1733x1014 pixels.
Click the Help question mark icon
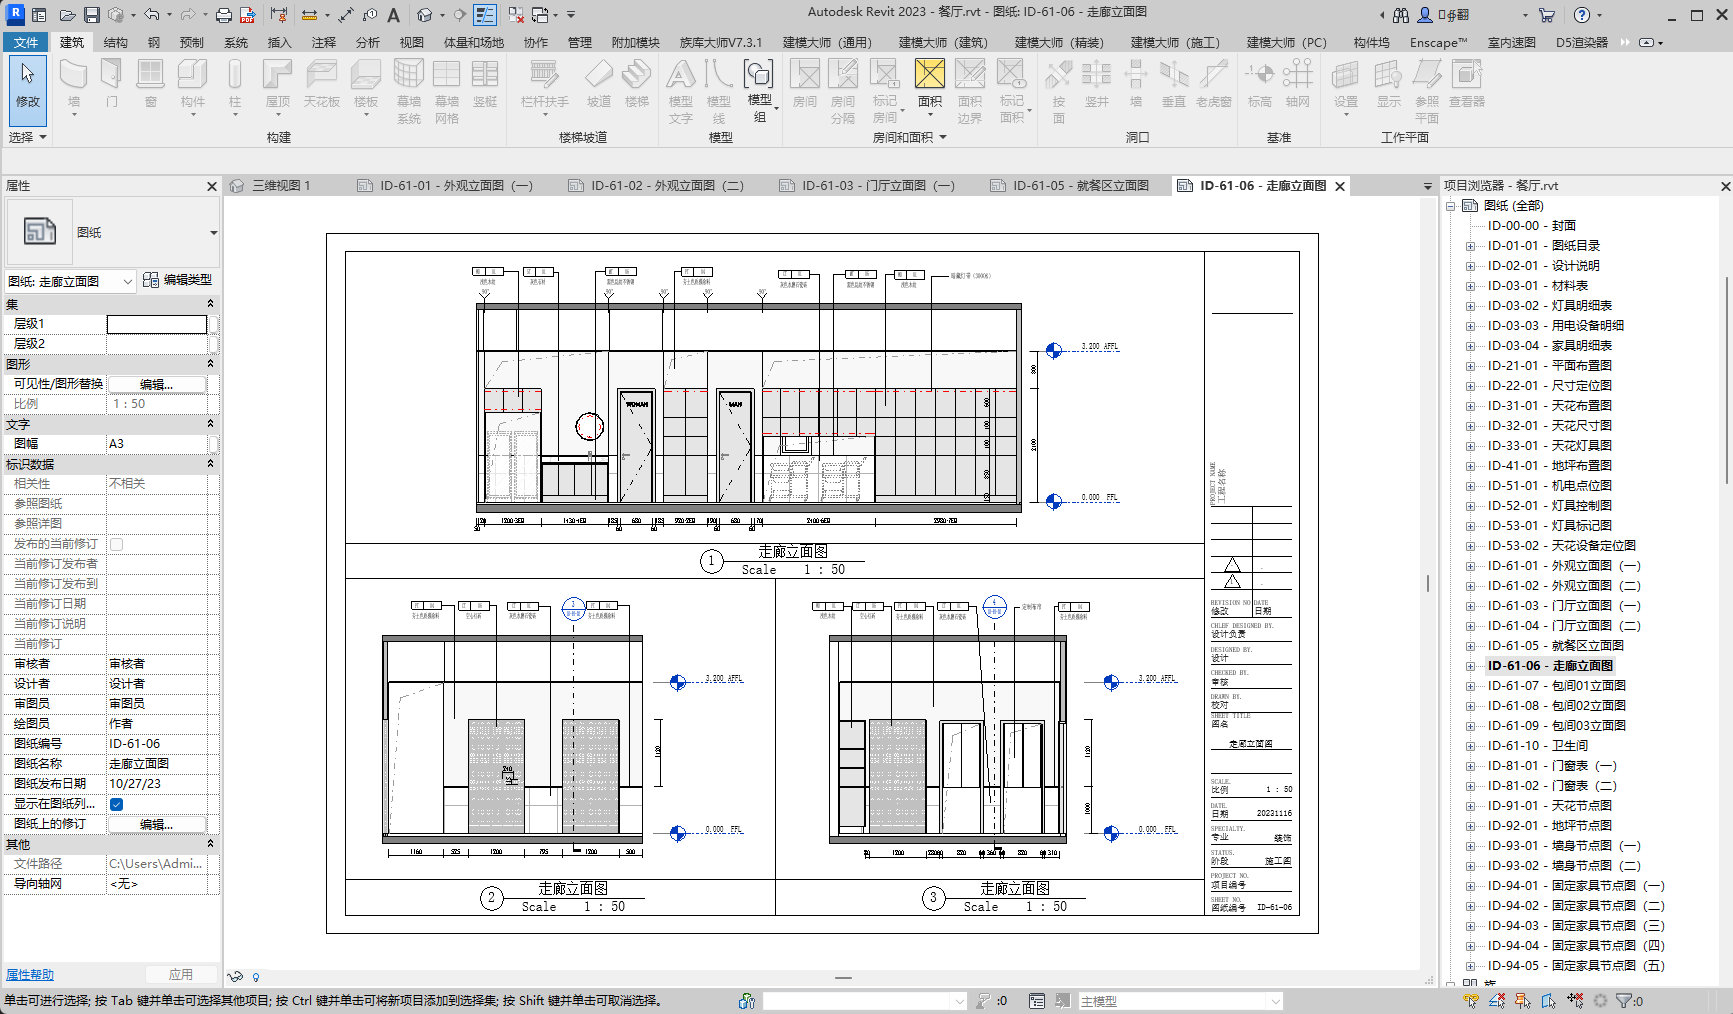point(1581,15)
